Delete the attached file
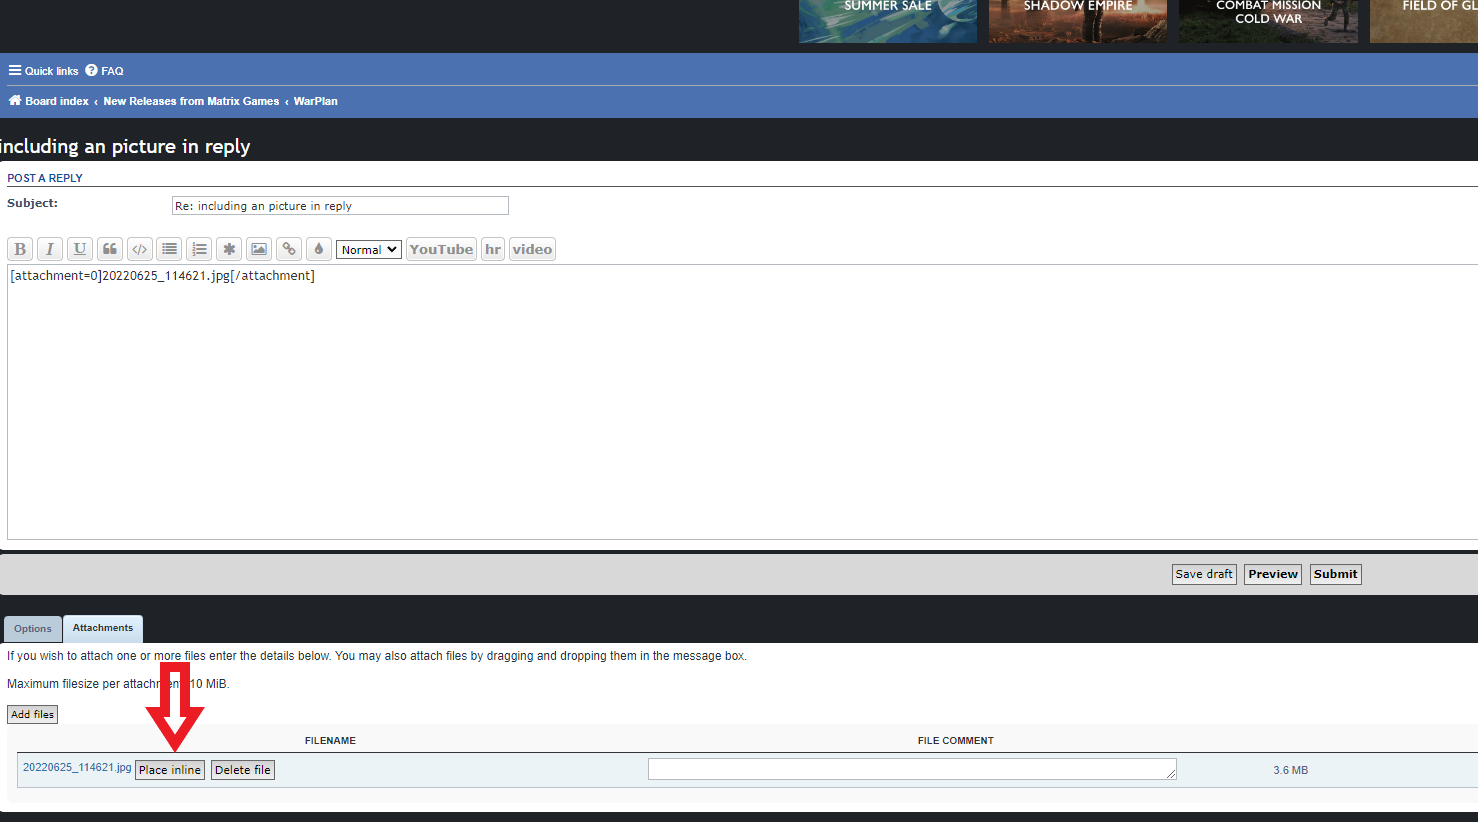 pos(243,770)
